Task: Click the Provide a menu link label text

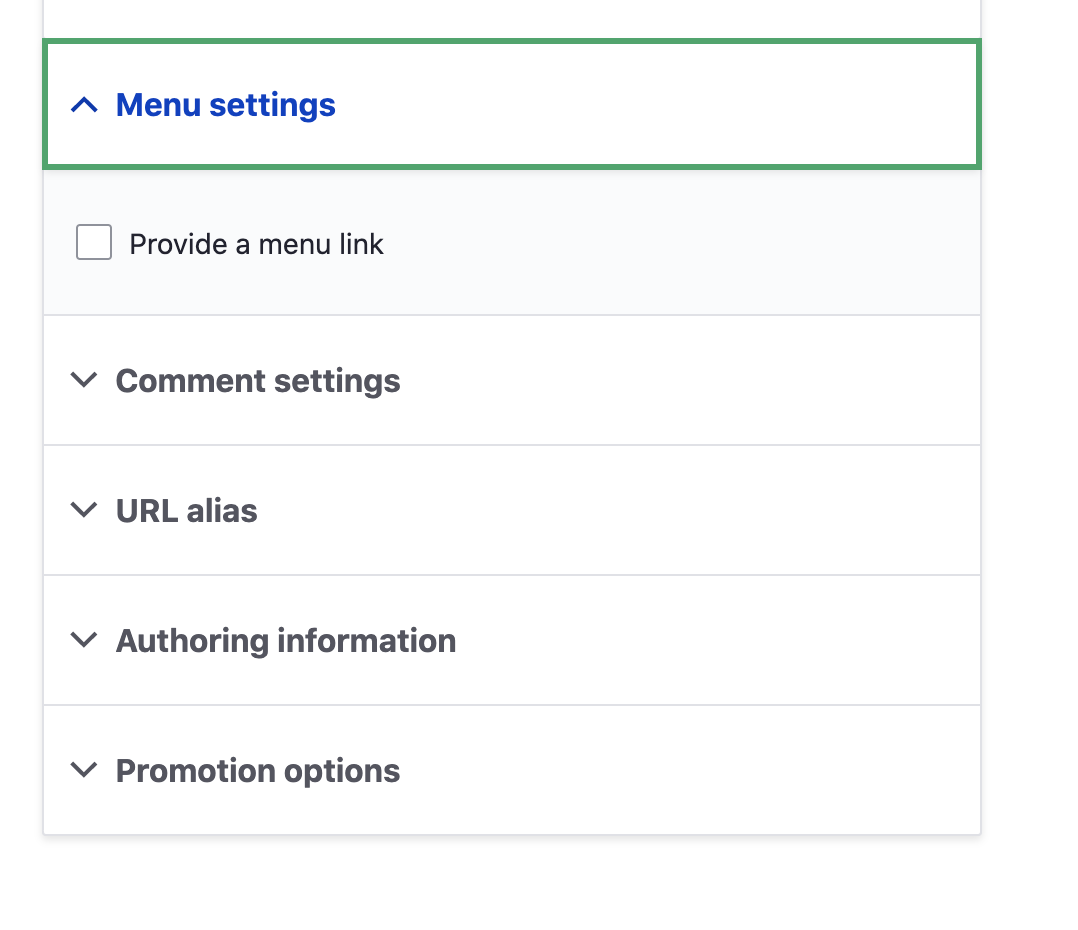Action: coord(256,243)
